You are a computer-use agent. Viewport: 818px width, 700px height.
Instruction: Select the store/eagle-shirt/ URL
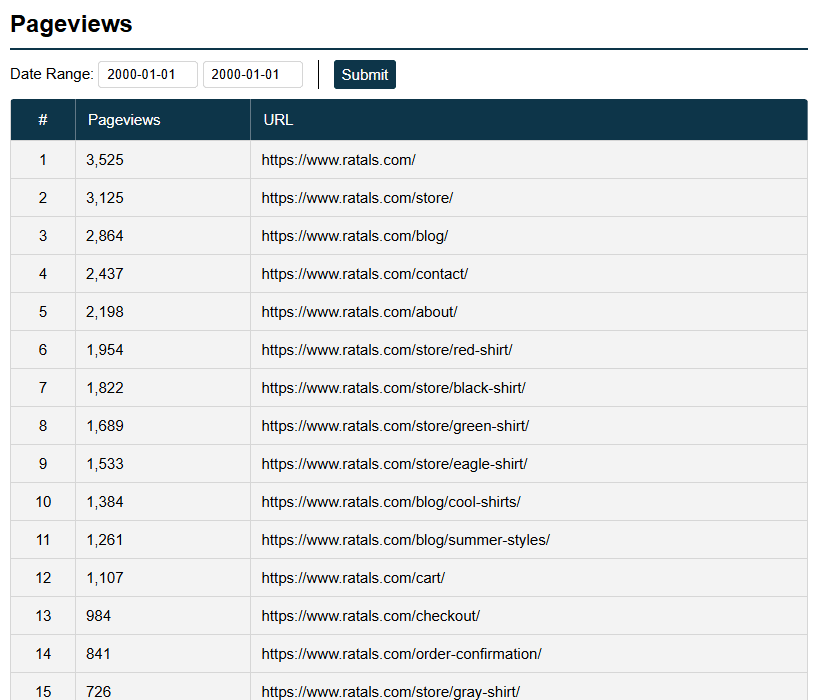pos(394,464)
